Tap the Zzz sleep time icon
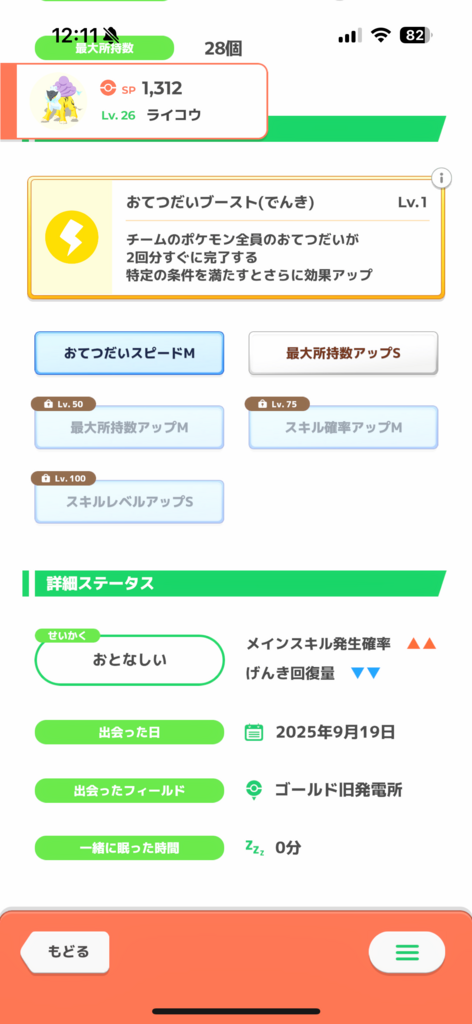The height and width of the screenshot is (1024, 472). 253,847
